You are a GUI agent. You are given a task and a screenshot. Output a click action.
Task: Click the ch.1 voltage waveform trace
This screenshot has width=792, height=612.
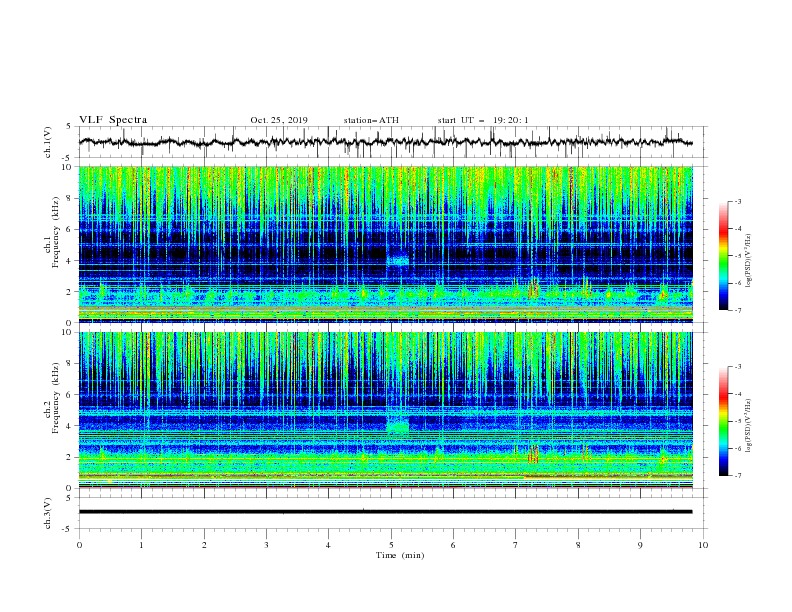pos(385,142)
